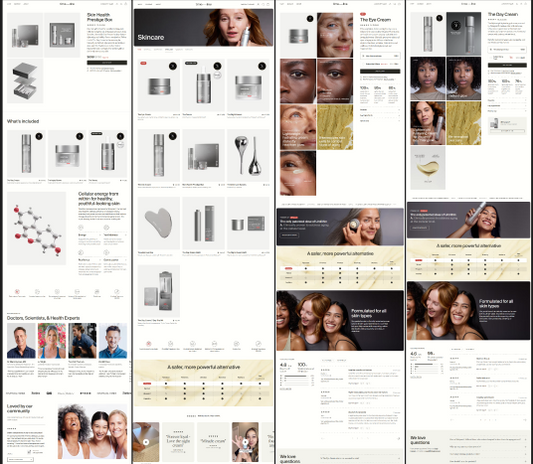Open the cart icon on the Day Cream page header
Image resolution: width=533 pixels, height=464 pixels.
[x=526, y=4]
